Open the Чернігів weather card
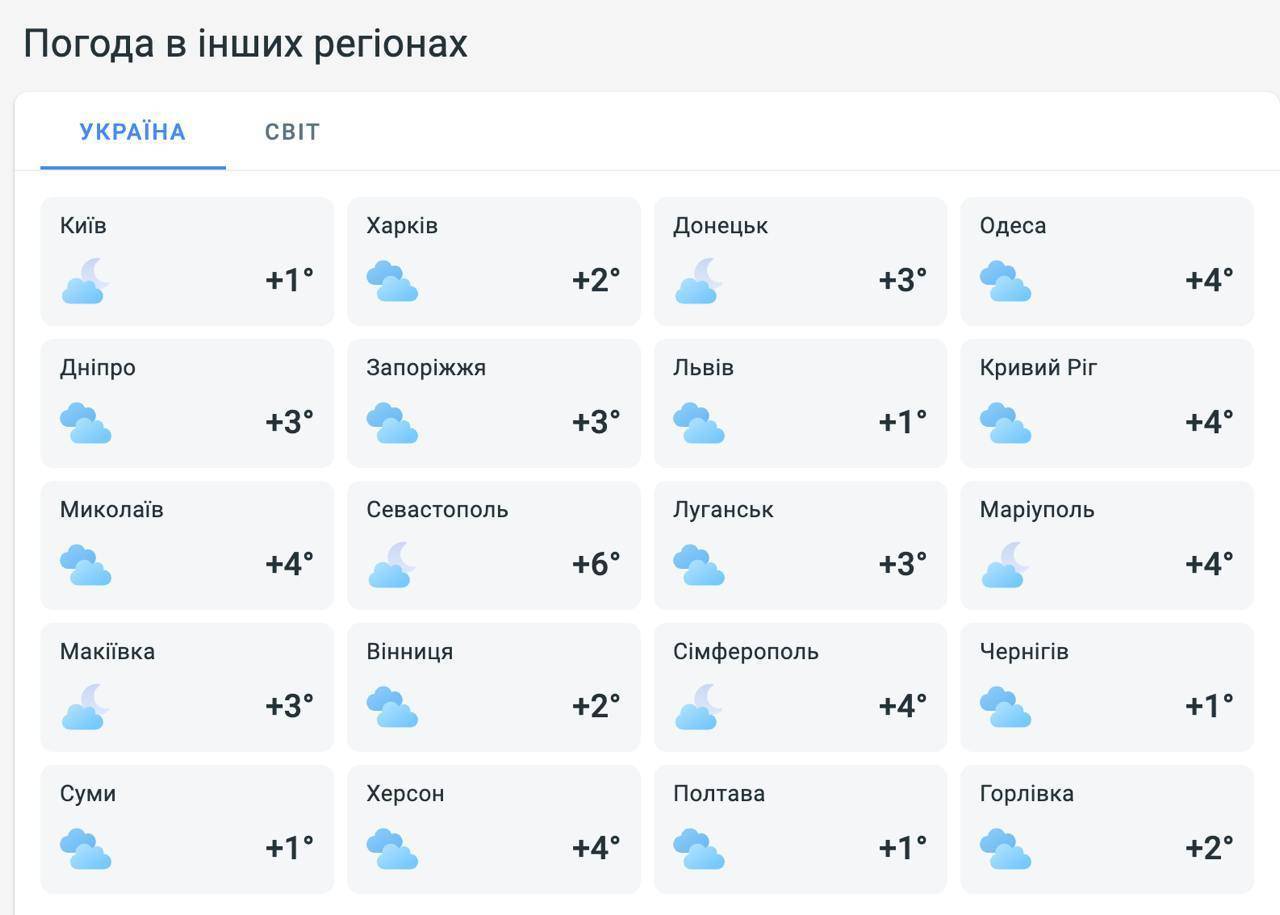1280x915 pixels. pos(1107,687)
